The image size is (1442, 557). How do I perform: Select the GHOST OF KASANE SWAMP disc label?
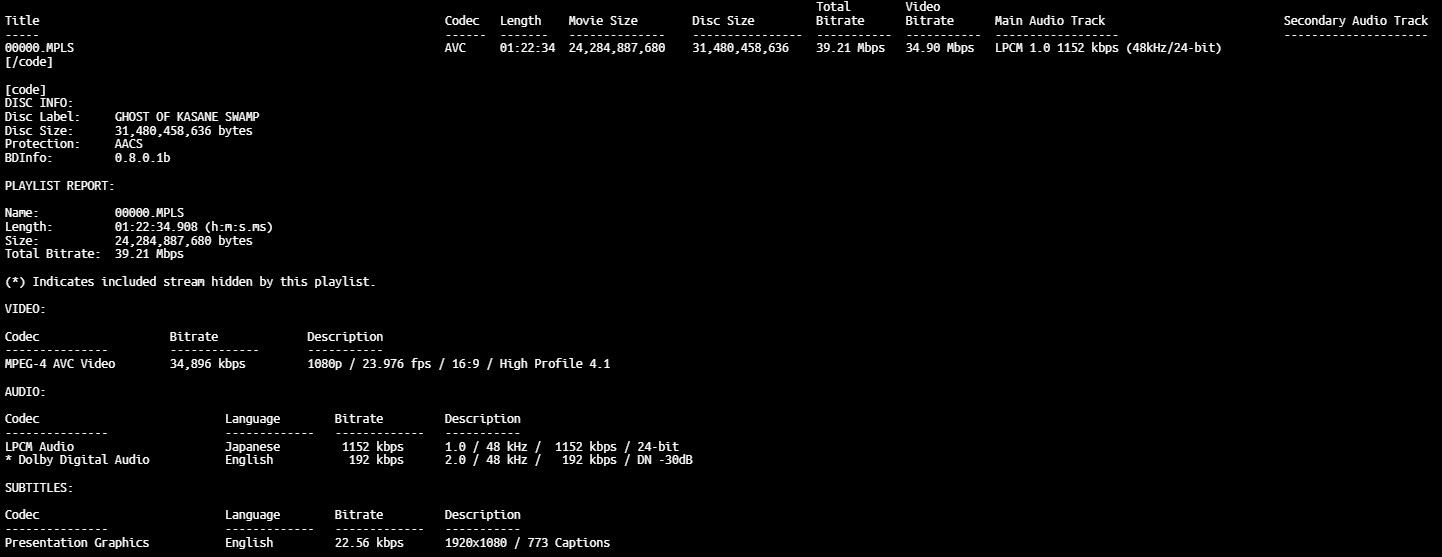point(186,117)
